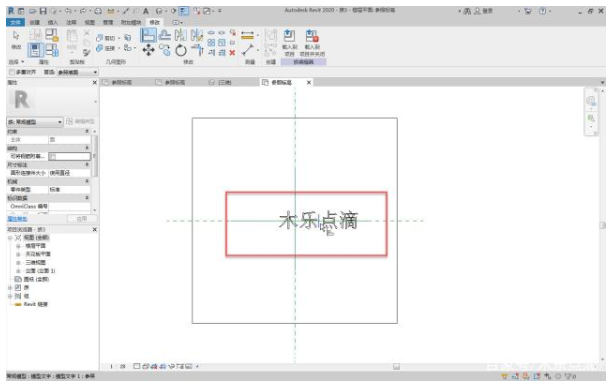This screenshot has height=388, width=613.
Task: Click the red X Delete icon
Action: 232,52
